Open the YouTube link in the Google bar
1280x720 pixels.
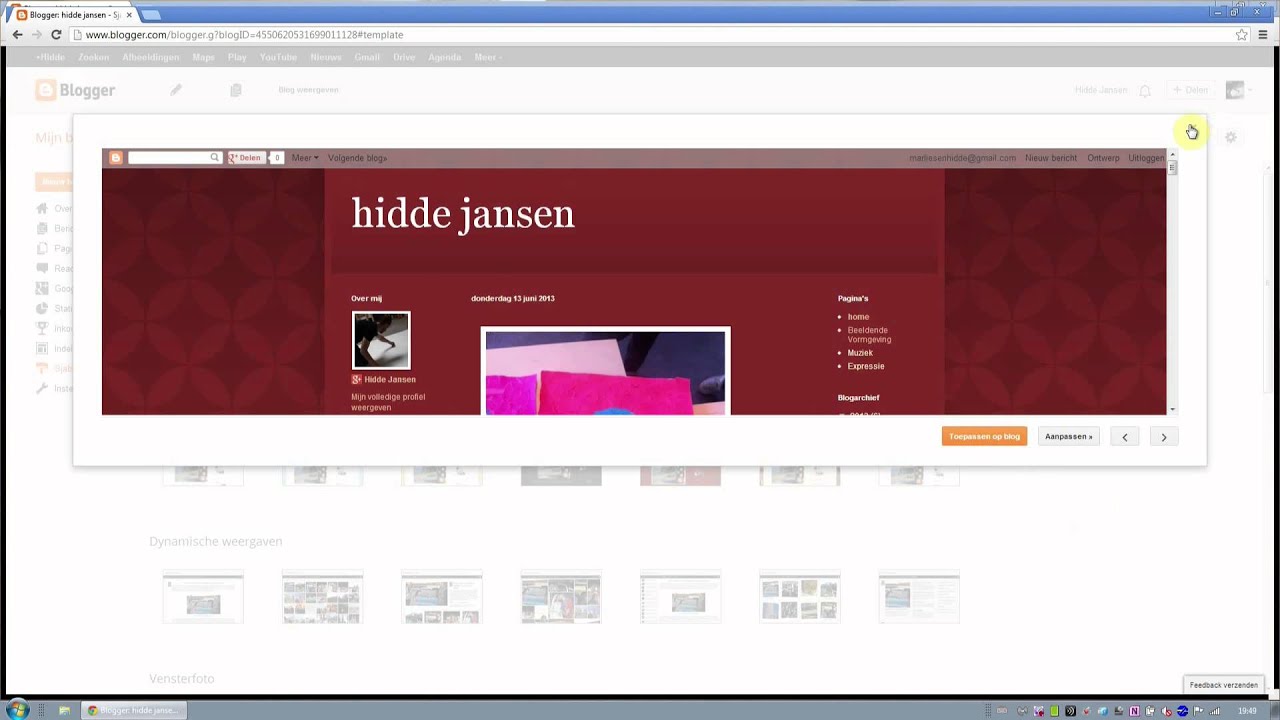tap(278, 57)
